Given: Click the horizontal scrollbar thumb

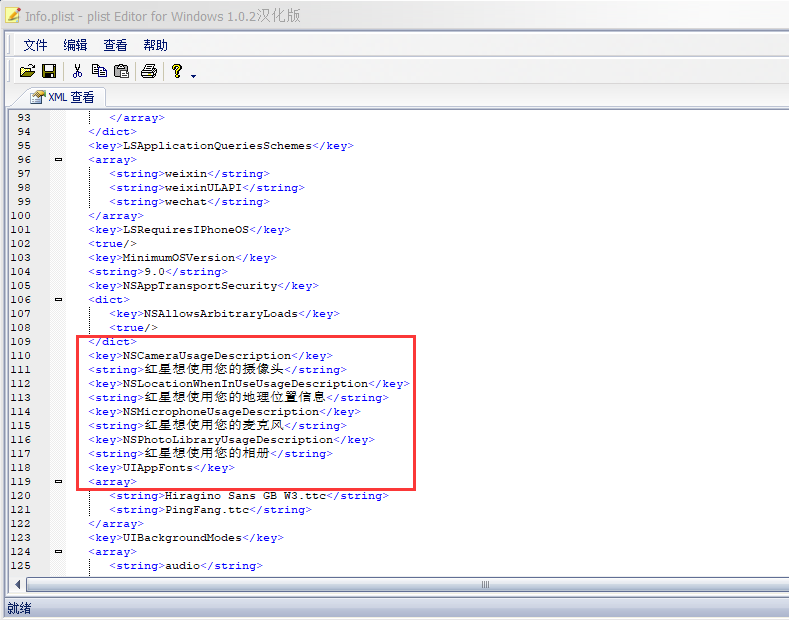Looking at the screenshot, I should (x=408, y=584).
